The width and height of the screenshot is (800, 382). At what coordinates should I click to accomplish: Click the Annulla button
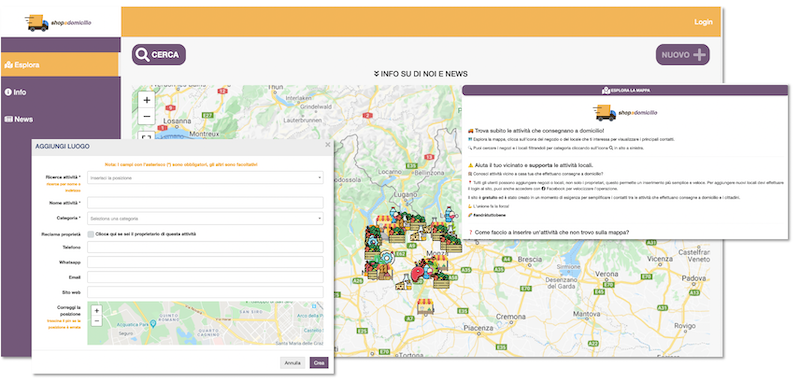tap(293, 363)
